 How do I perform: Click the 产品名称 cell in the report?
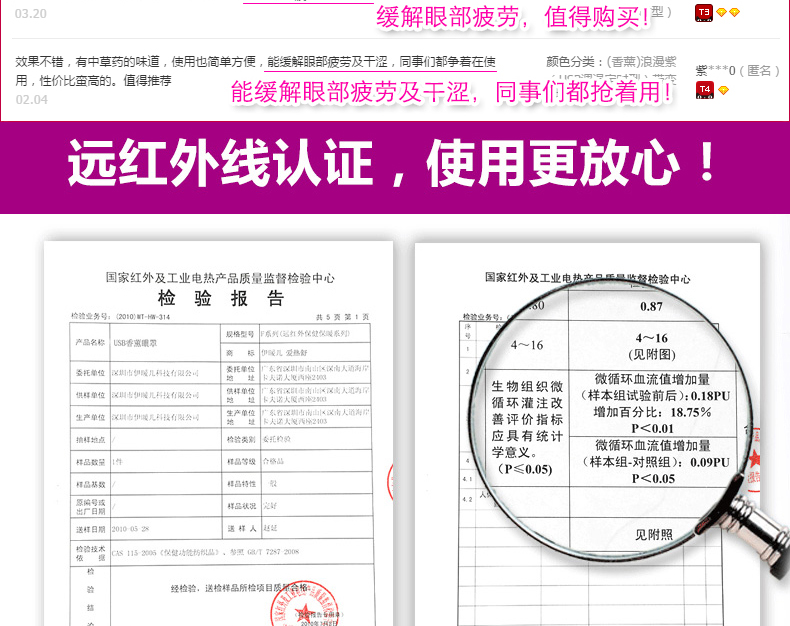pyautogui.click(x=90, y=342)
